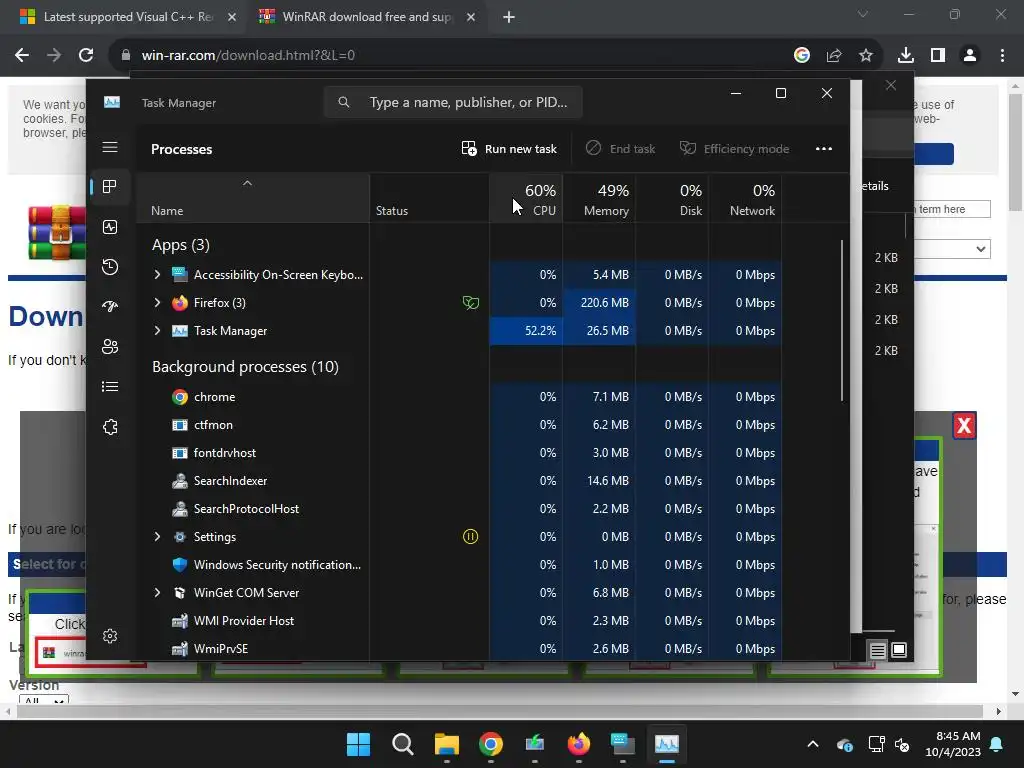Open the Services puzzle icon in sidebar

point(110,426)
